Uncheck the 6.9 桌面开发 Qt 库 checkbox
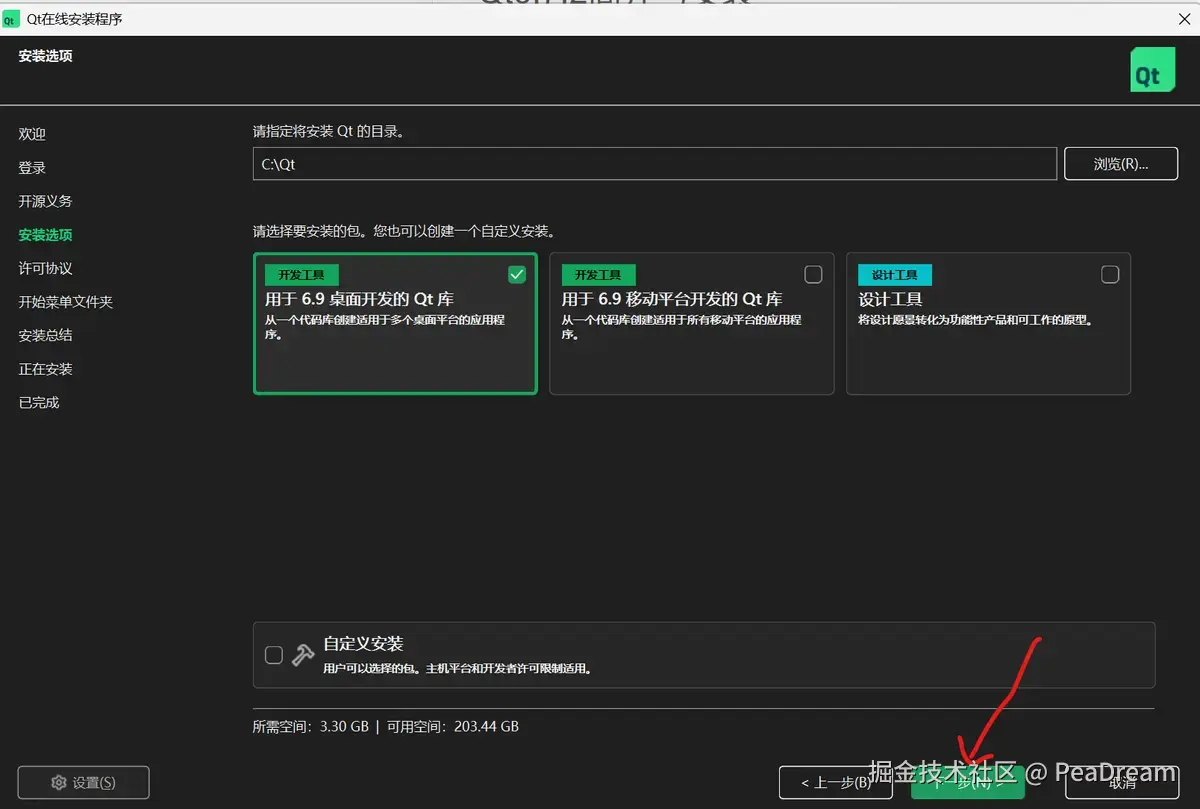Screen dimensions: 1200x809 517,274
